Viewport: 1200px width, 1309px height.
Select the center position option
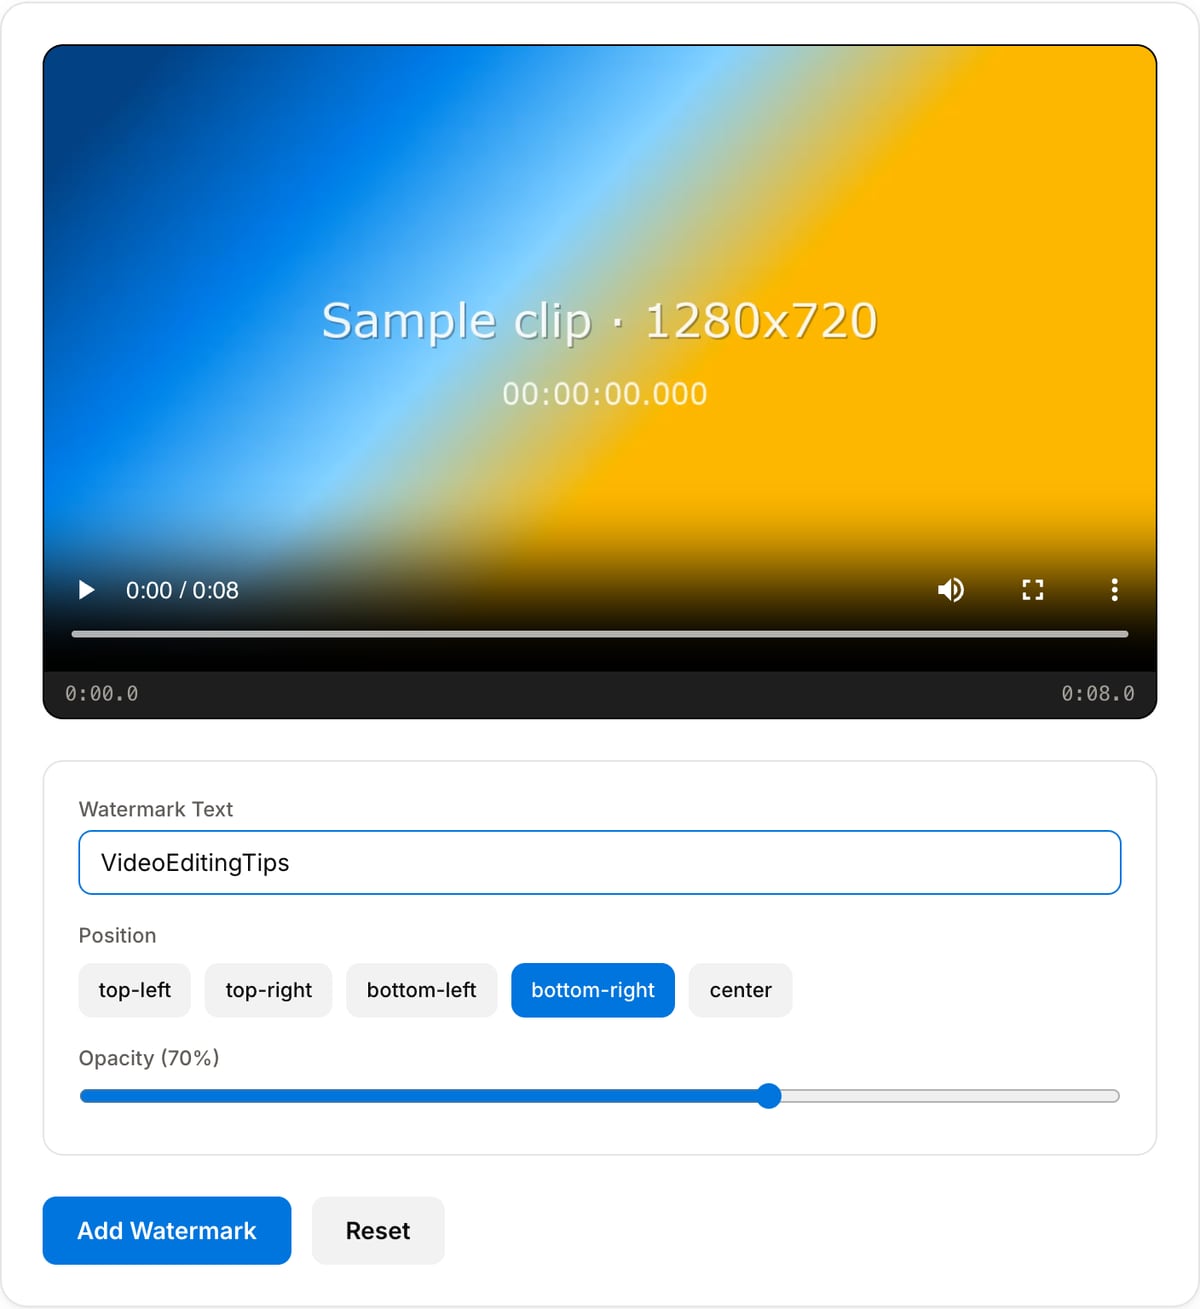[741, 990]
